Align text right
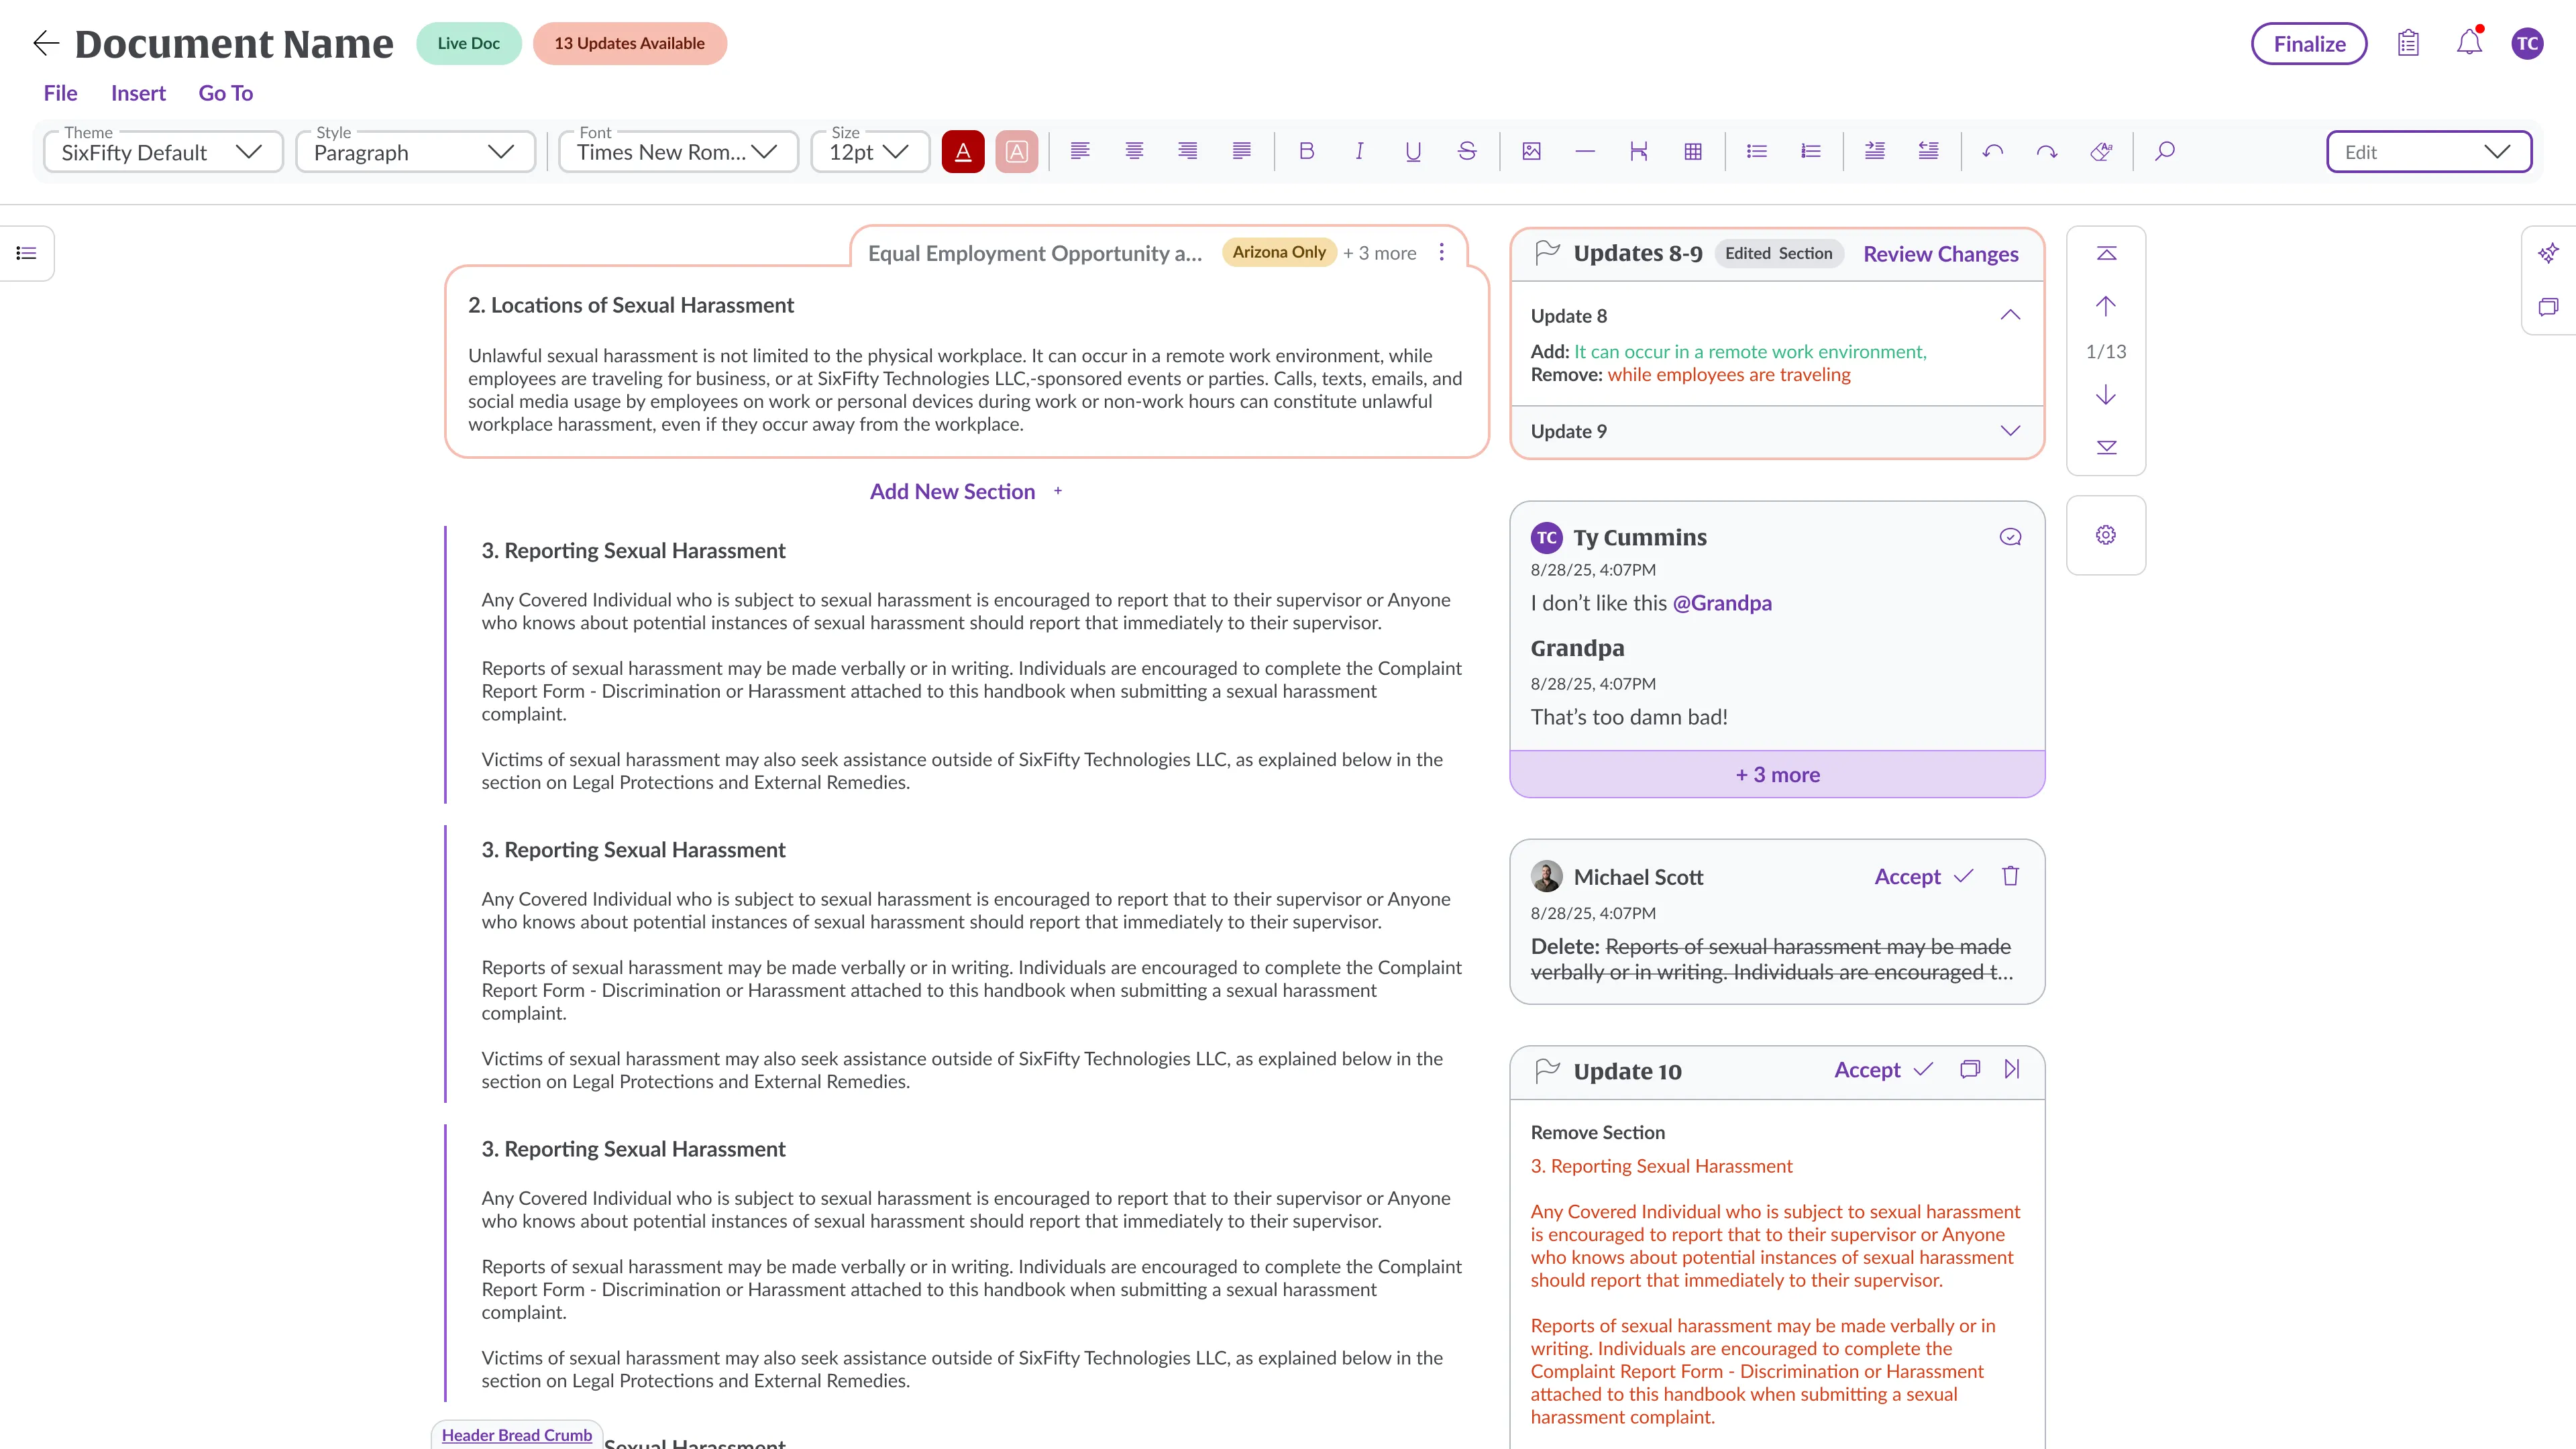This screenshot has height=1449, width=2576. point(1188,151)
